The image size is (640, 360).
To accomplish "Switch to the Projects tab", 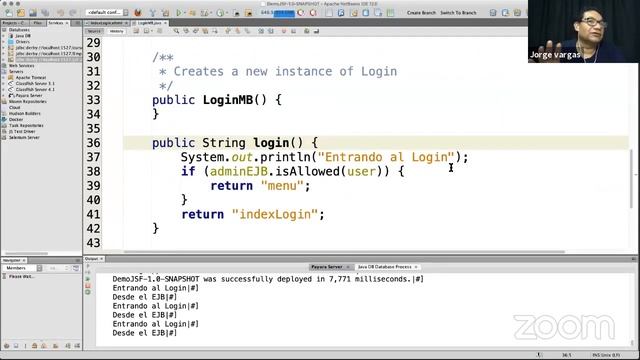I will coord(14,23).
